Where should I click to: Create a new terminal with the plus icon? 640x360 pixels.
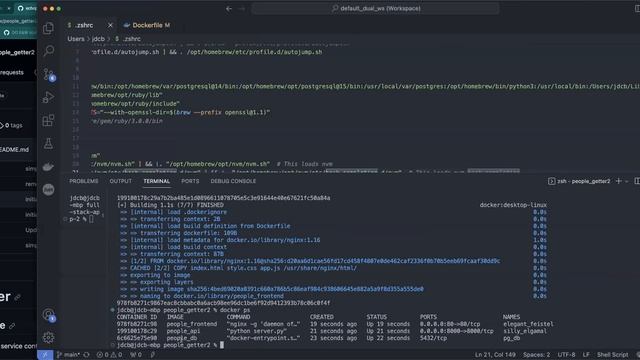point(618,181)
